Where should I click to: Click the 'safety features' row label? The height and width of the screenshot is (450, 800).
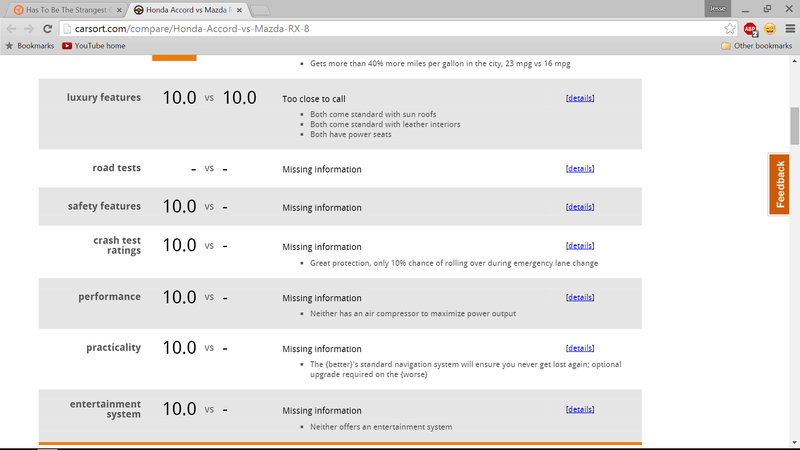click(x=104, y=206)
